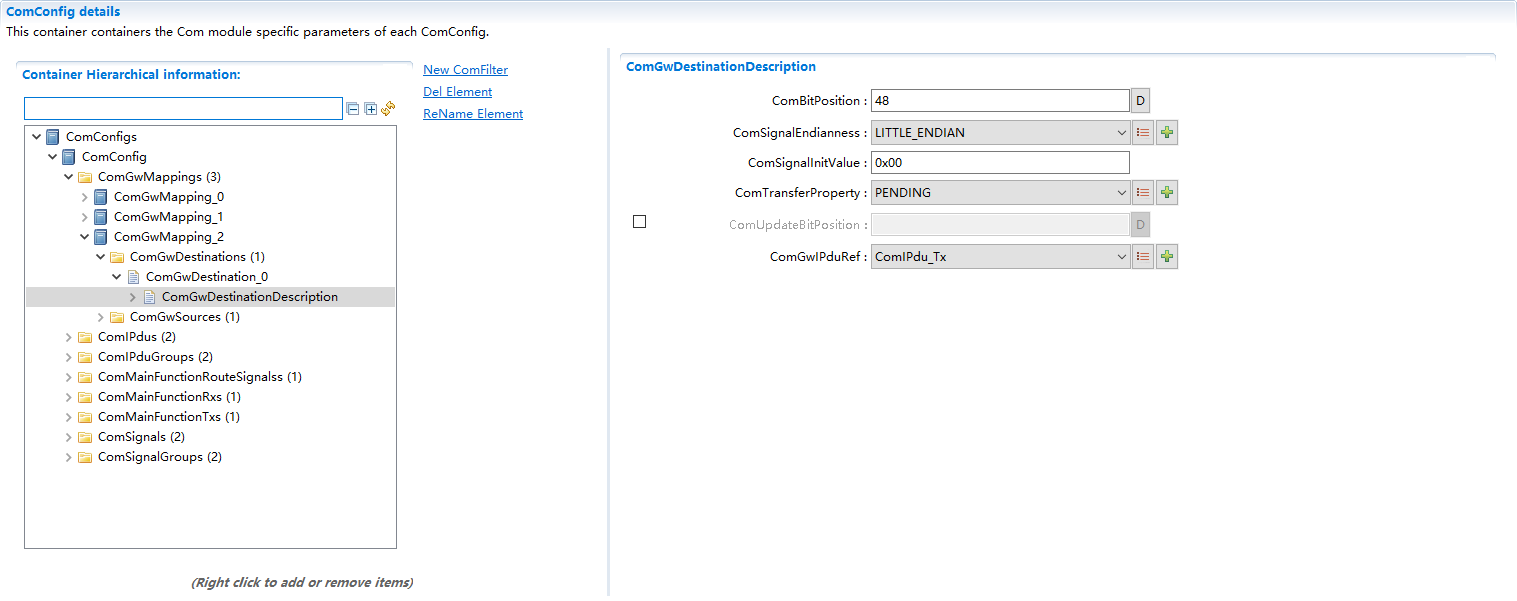
Task: Click the collapse all tree icon
Action: click(352, 109)
